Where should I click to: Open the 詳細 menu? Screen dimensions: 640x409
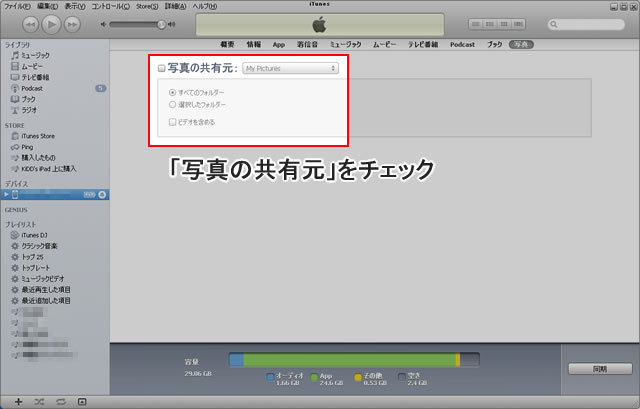click(x=176, y=6)
